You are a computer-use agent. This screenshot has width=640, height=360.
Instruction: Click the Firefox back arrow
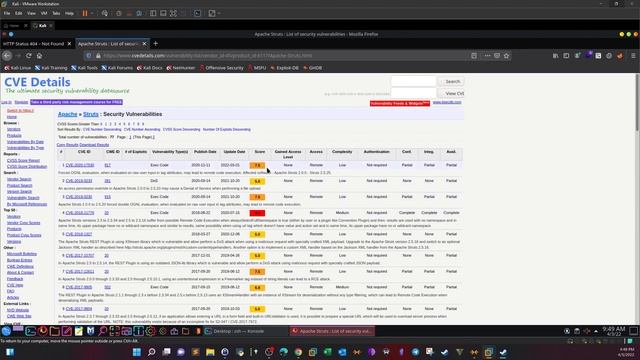(7, 56)
